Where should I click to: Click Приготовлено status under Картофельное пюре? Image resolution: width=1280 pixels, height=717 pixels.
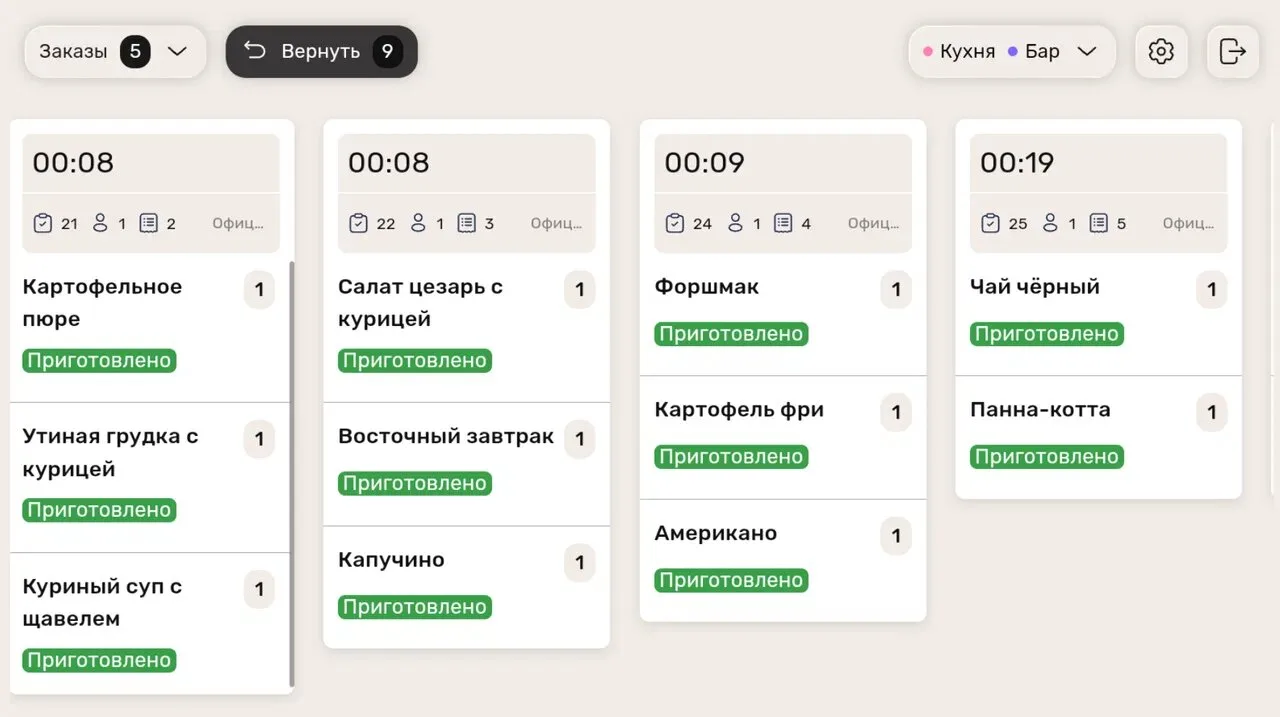[99, 361]
